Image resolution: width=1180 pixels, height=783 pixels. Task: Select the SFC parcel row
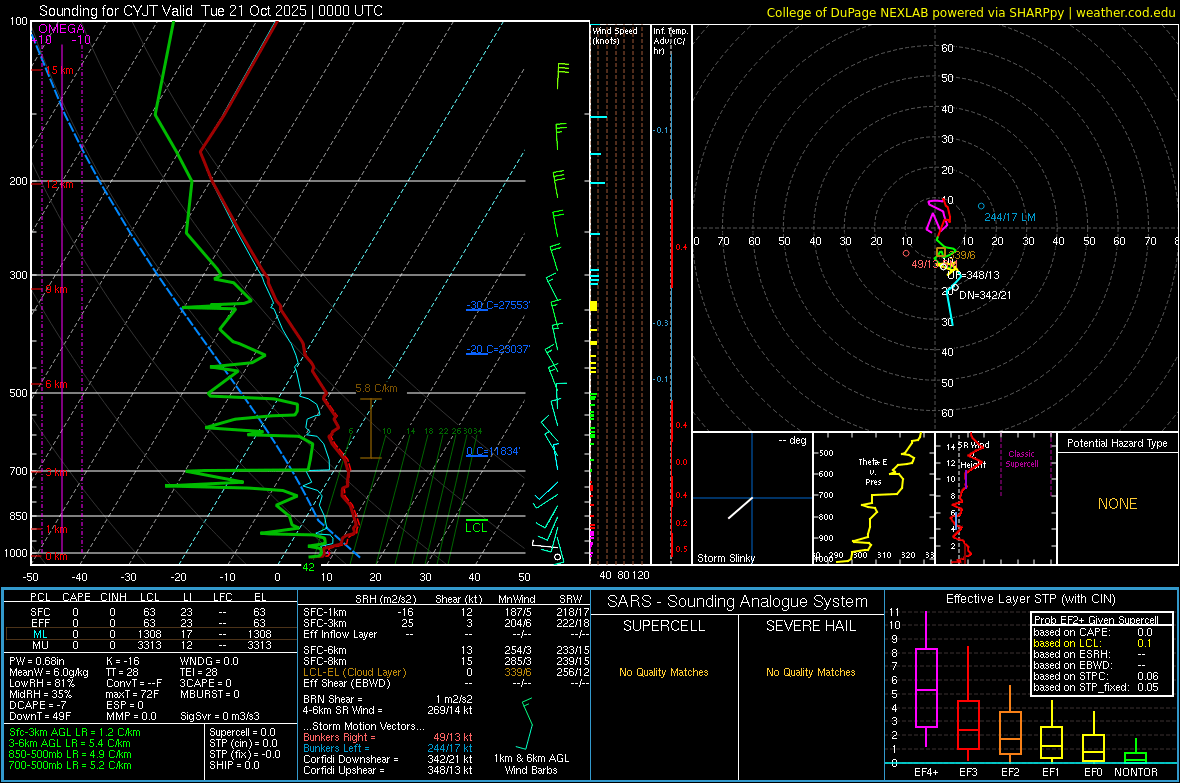point(150,612)
